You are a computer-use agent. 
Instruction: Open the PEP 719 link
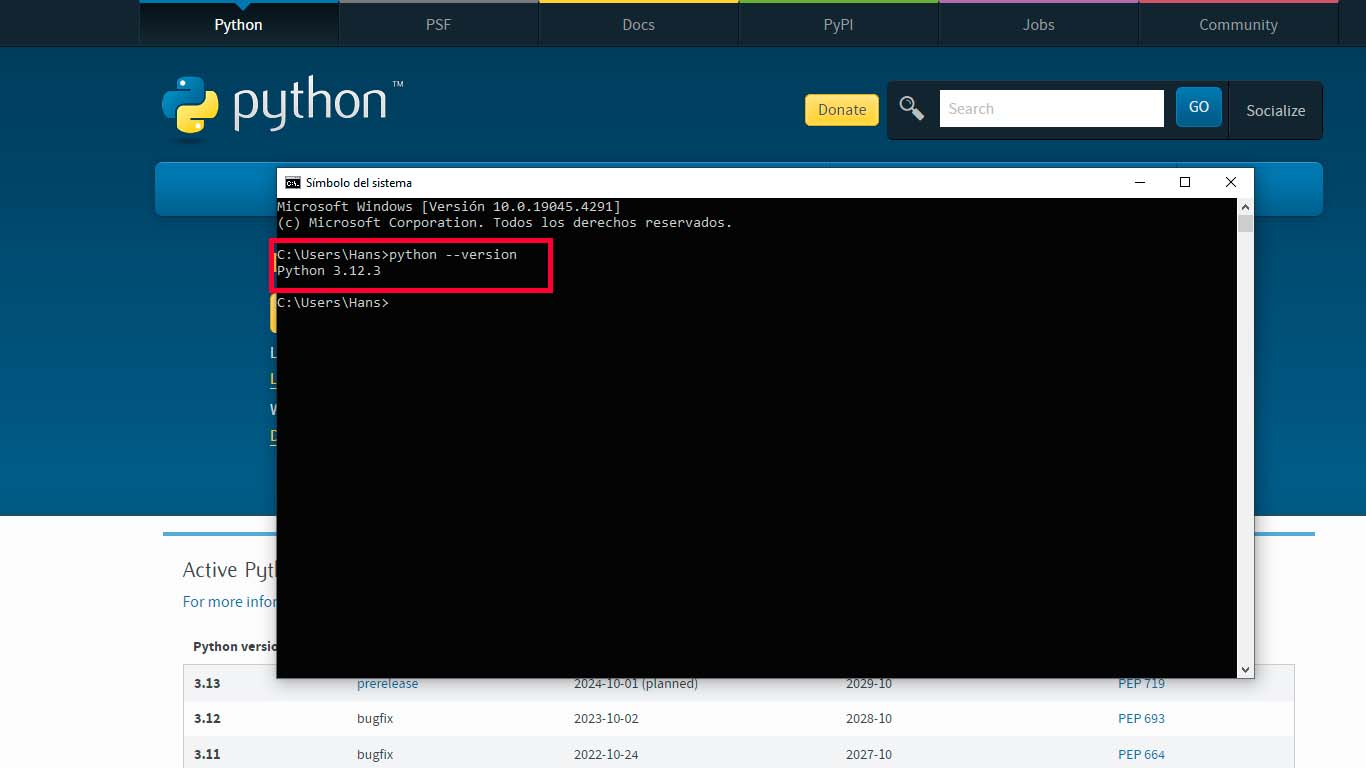pos(1141,684)
